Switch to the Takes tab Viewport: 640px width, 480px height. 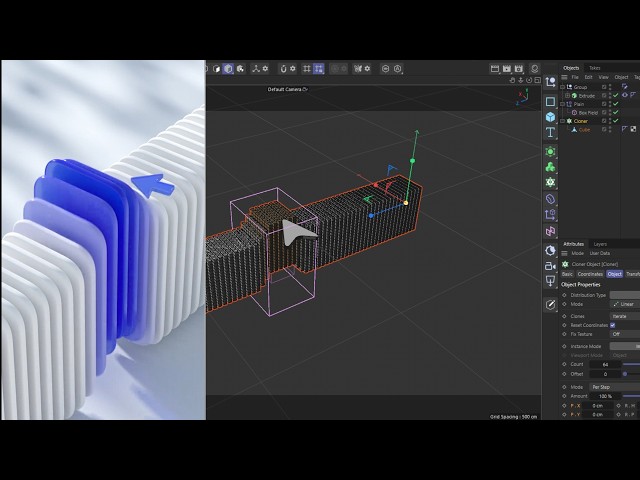(594, 68)
